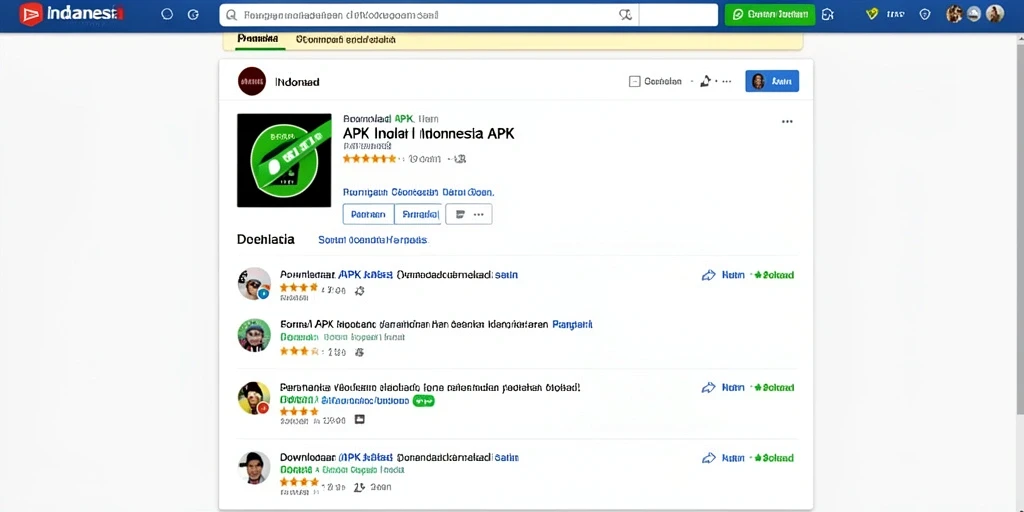The height and width of the screenshot is (512, 1024).
Task: Click the list icon in the third outlined button
Action: tap(460, 214)
